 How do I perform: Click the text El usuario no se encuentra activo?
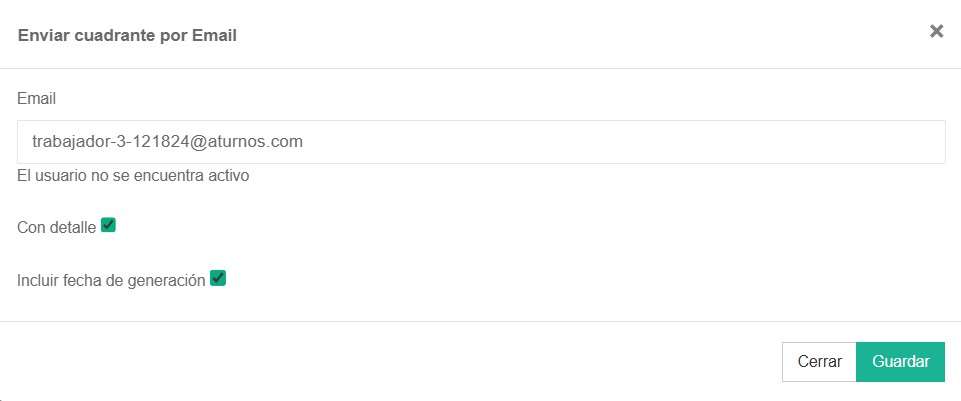133,176
